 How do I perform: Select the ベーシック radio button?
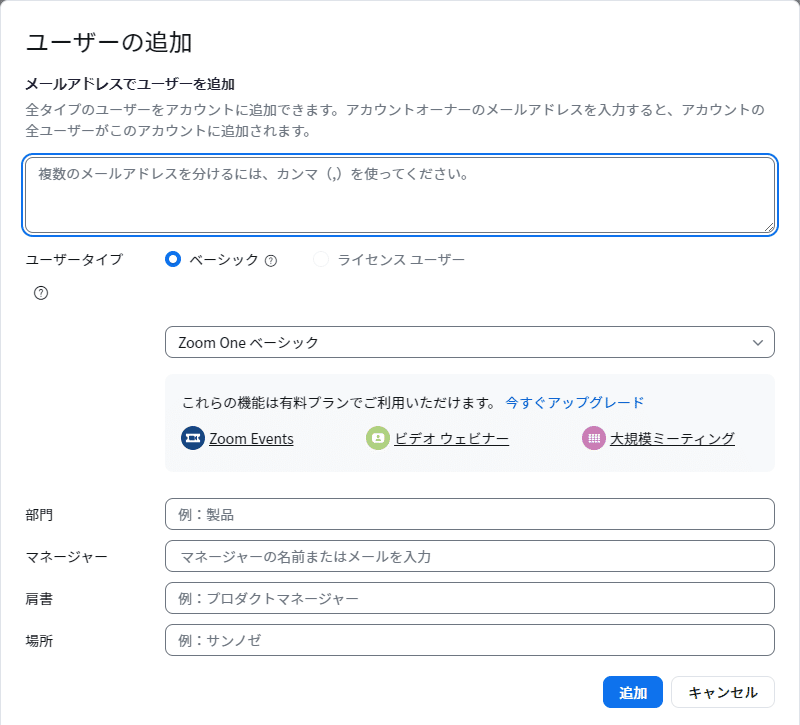click(173, 260)
